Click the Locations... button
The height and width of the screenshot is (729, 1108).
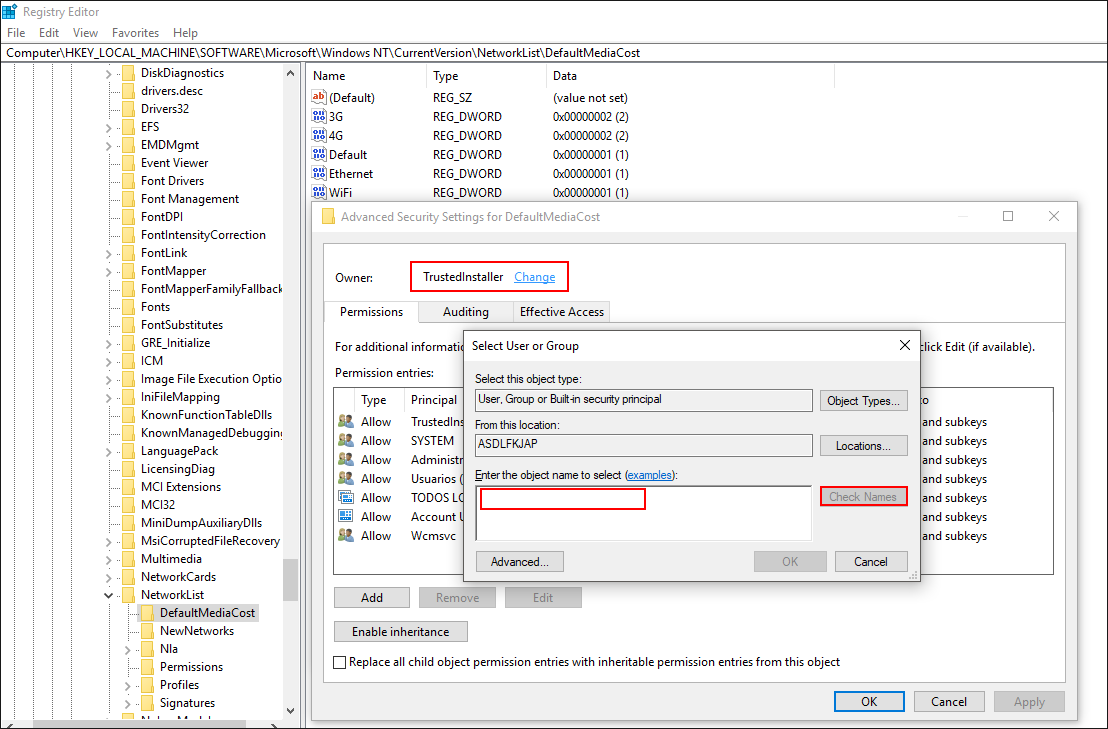[864, 446]
